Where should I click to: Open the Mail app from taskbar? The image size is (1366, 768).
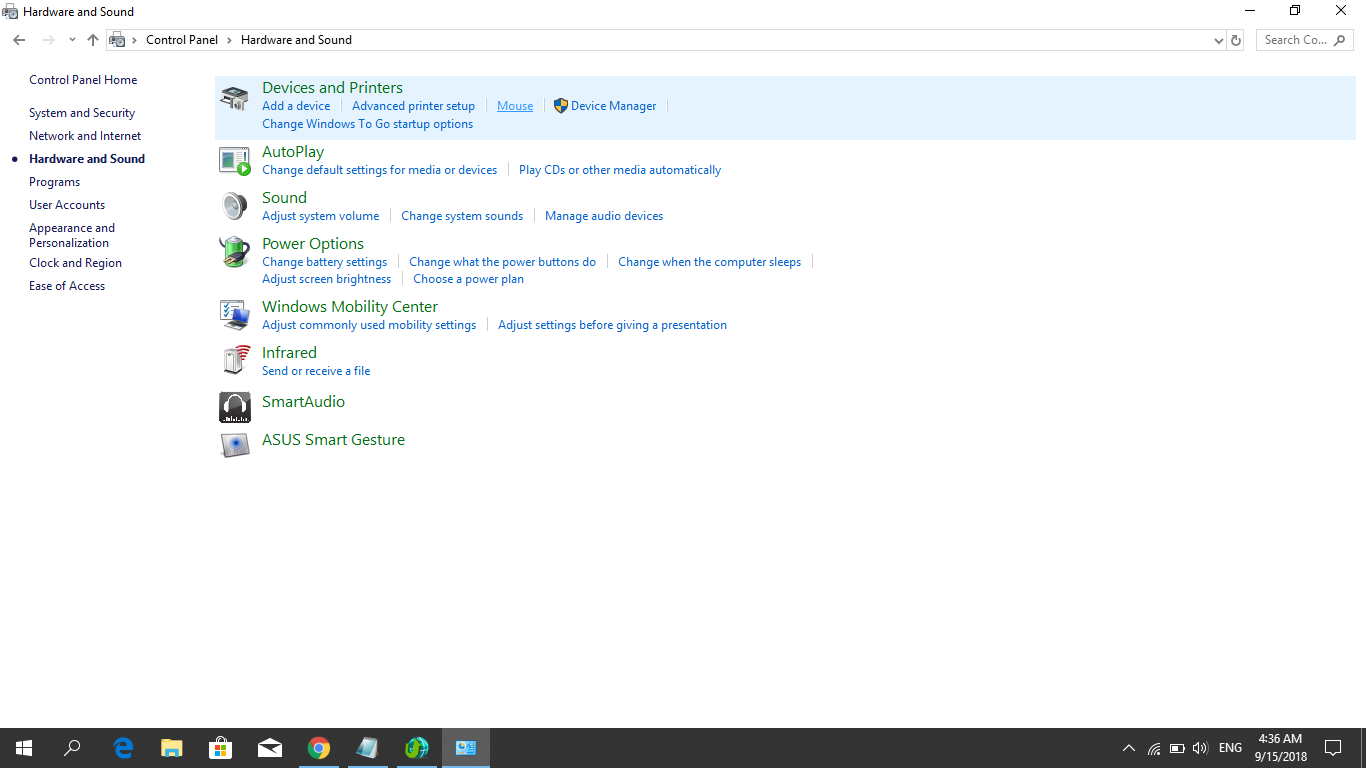click(270, 748)
